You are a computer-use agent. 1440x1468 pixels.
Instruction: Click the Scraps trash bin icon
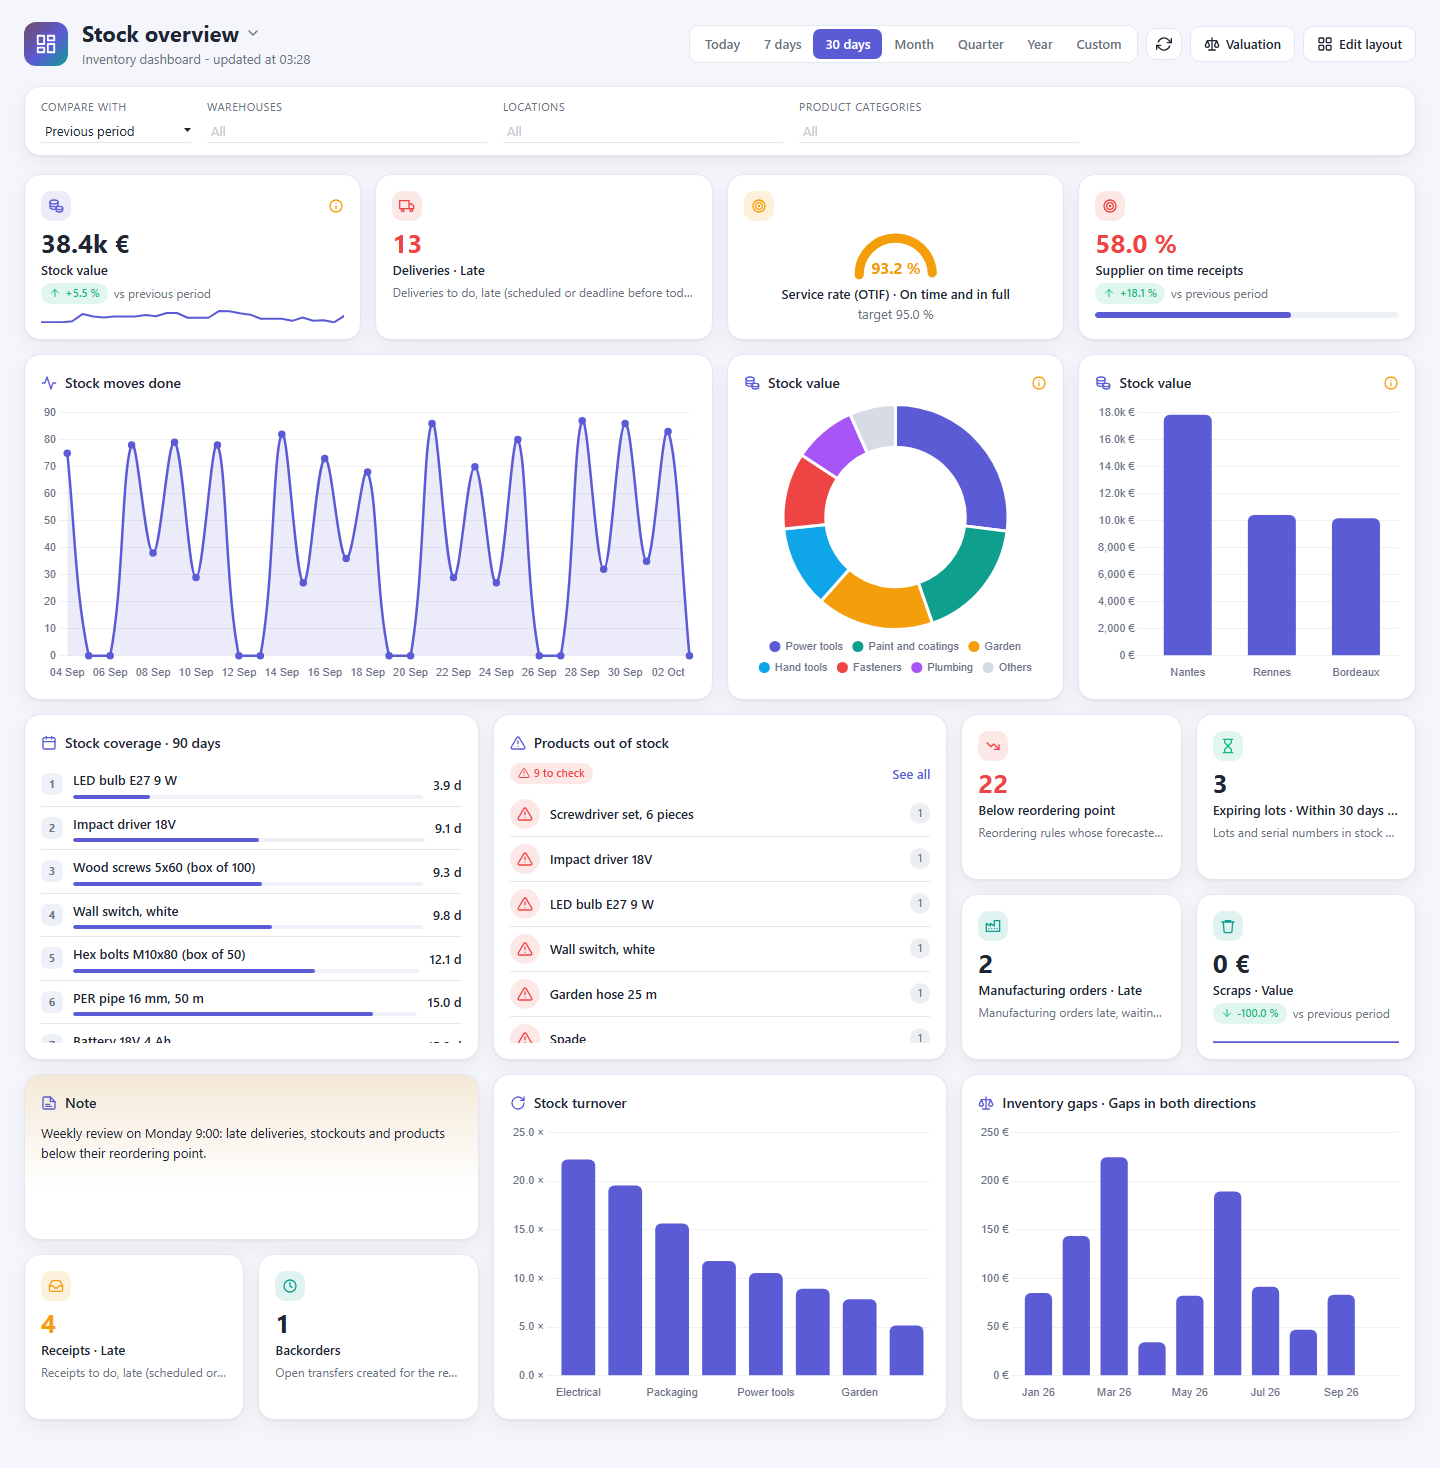click(x=1228, y=926)
